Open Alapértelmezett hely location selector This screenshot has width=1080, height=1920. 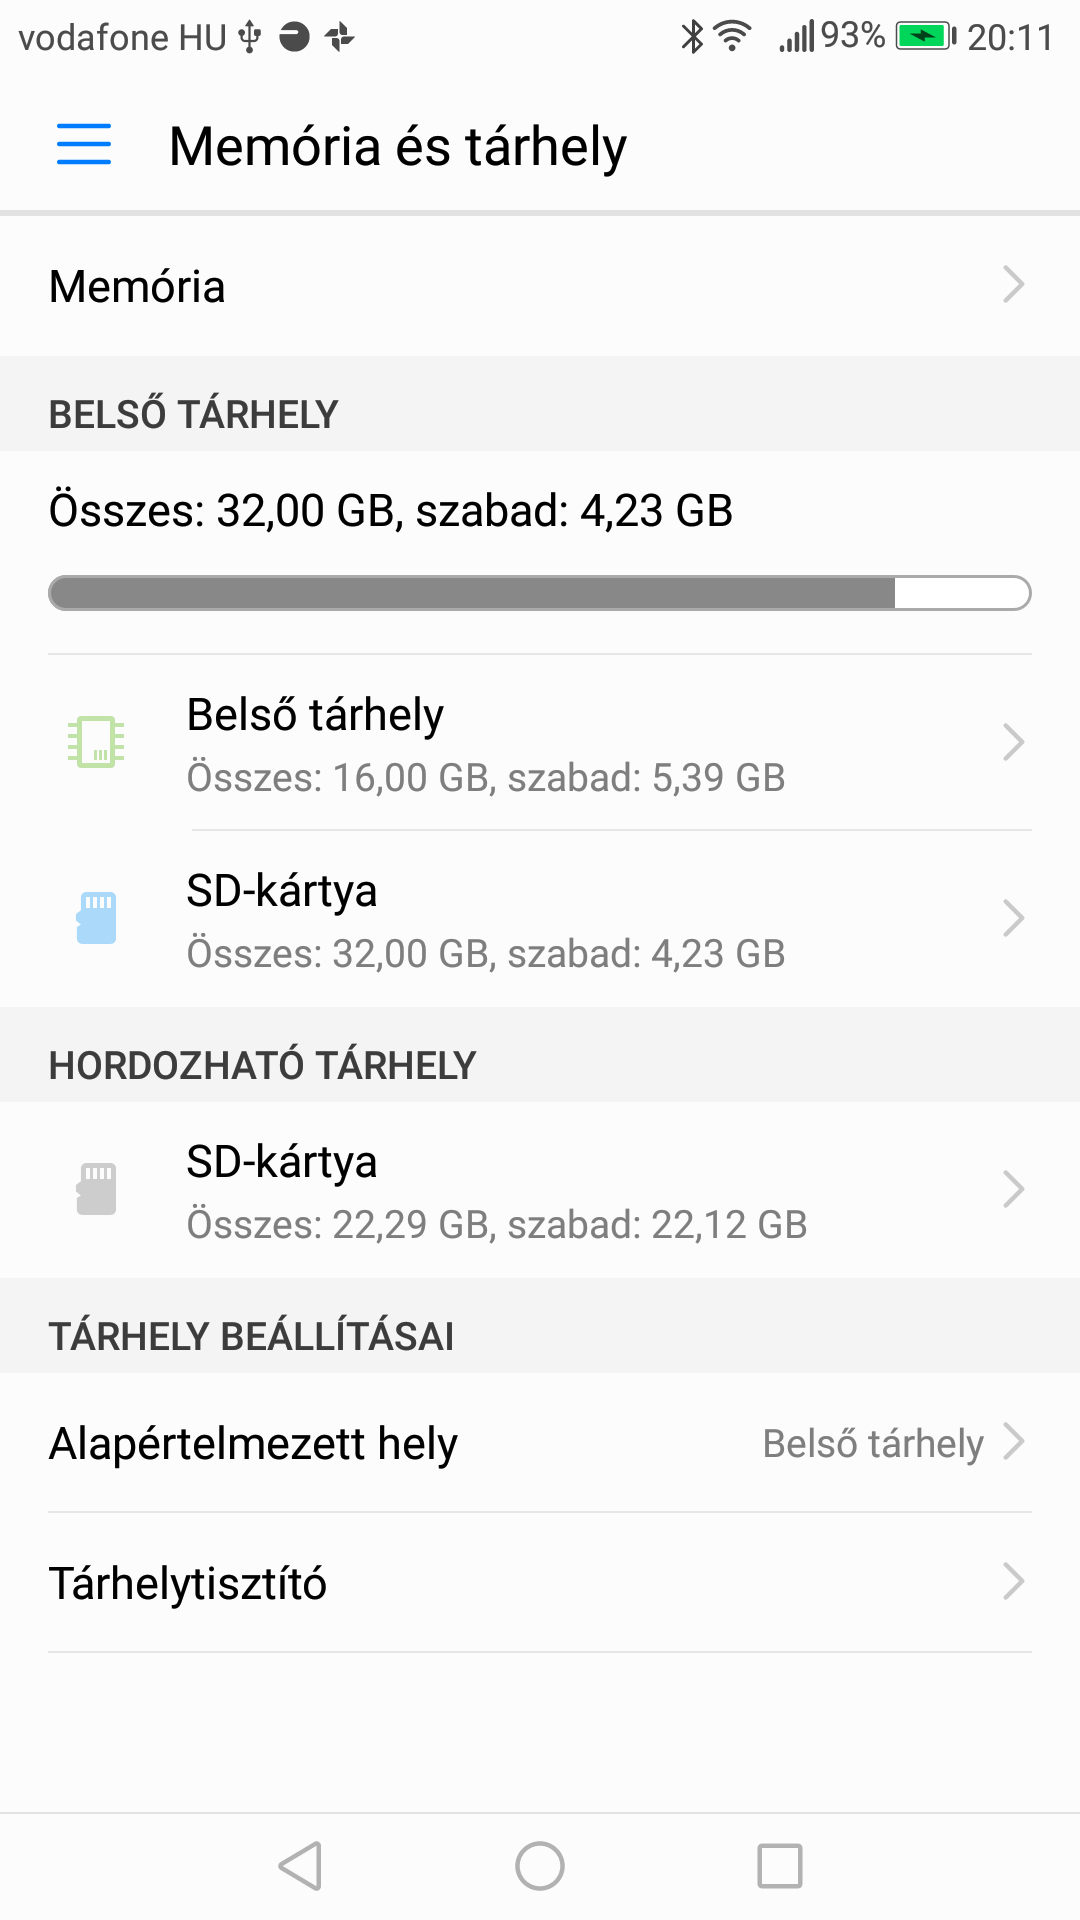tap(540, 1443)
